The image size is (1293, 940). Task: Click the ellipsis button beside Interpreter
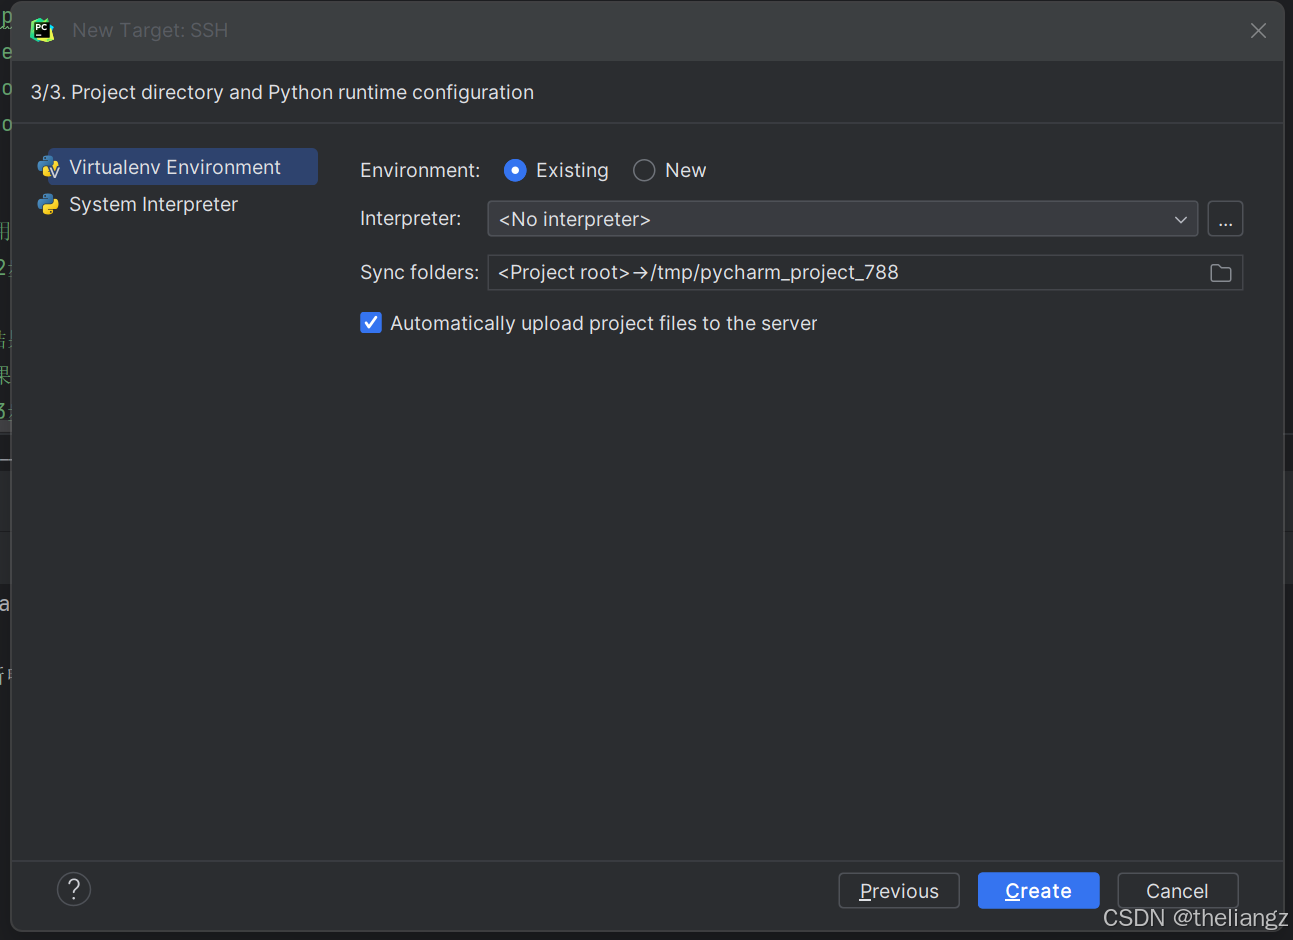[x=1225, y=219]
